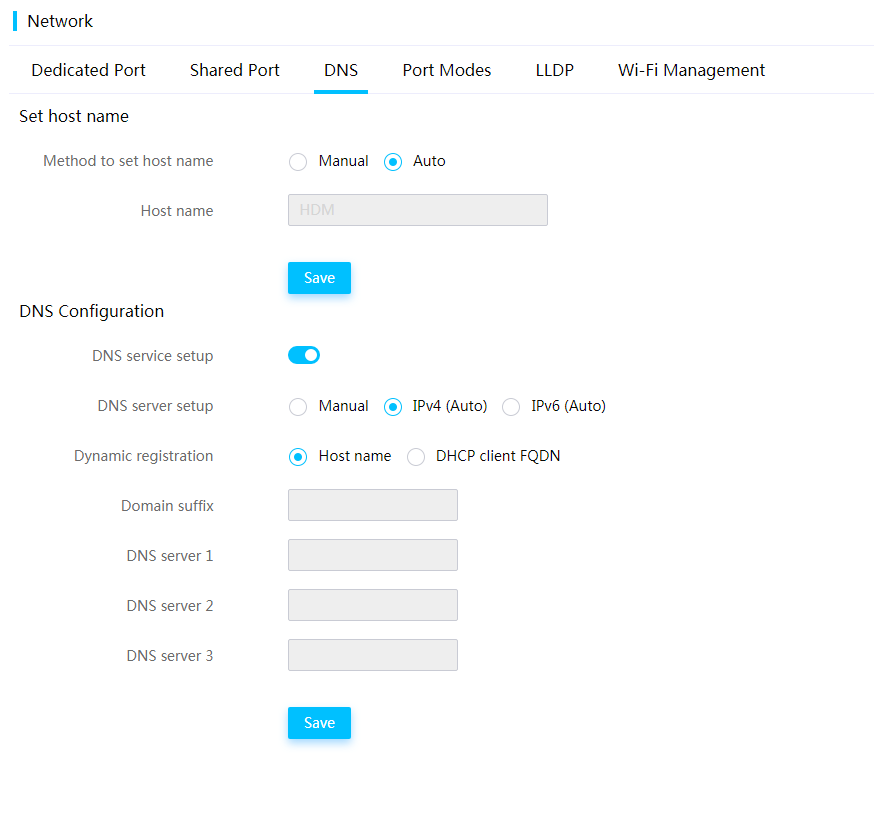The image size is (874, 837).
Task: Save the DNS configuration
Action: point(319,723)
